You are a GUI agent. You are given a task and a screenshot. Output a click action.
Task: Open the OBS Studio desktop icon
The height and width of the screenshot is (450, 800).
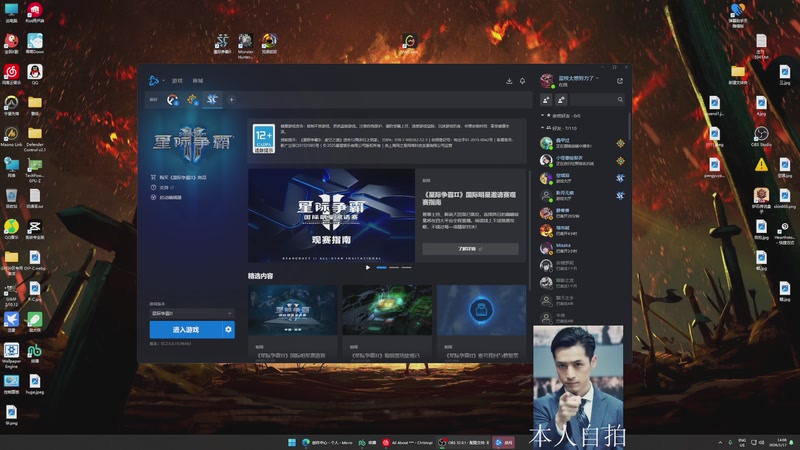[761, 136]
